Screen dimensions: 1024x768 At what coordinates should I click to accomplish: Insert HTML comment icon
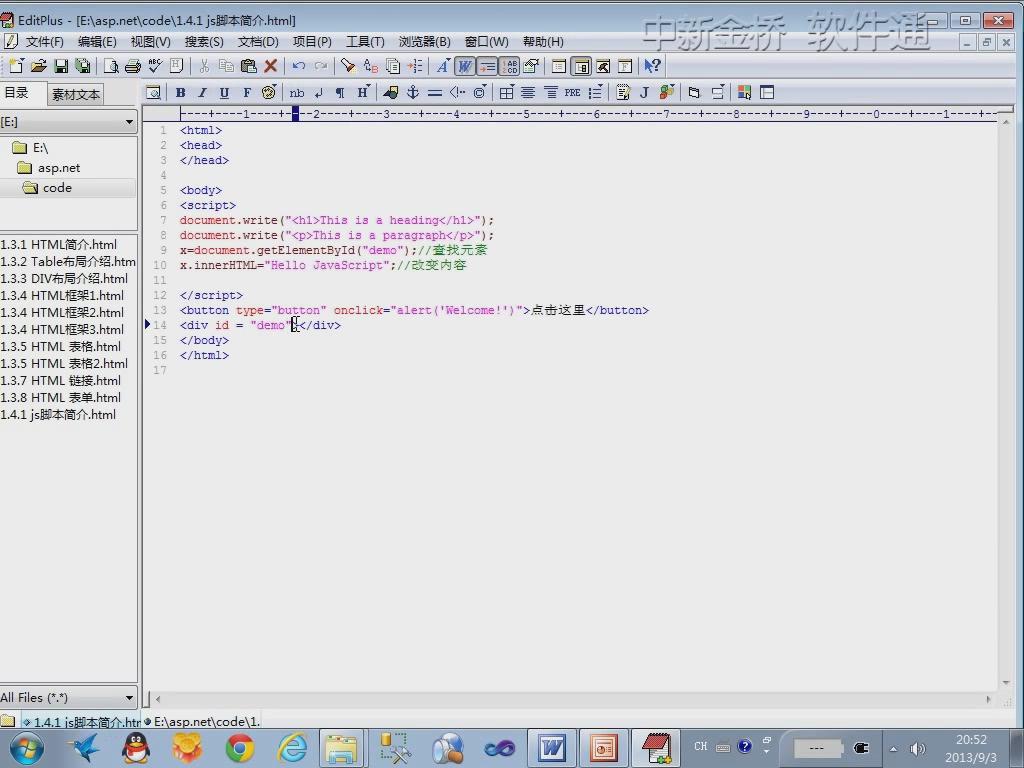click(x=457, y=93)
